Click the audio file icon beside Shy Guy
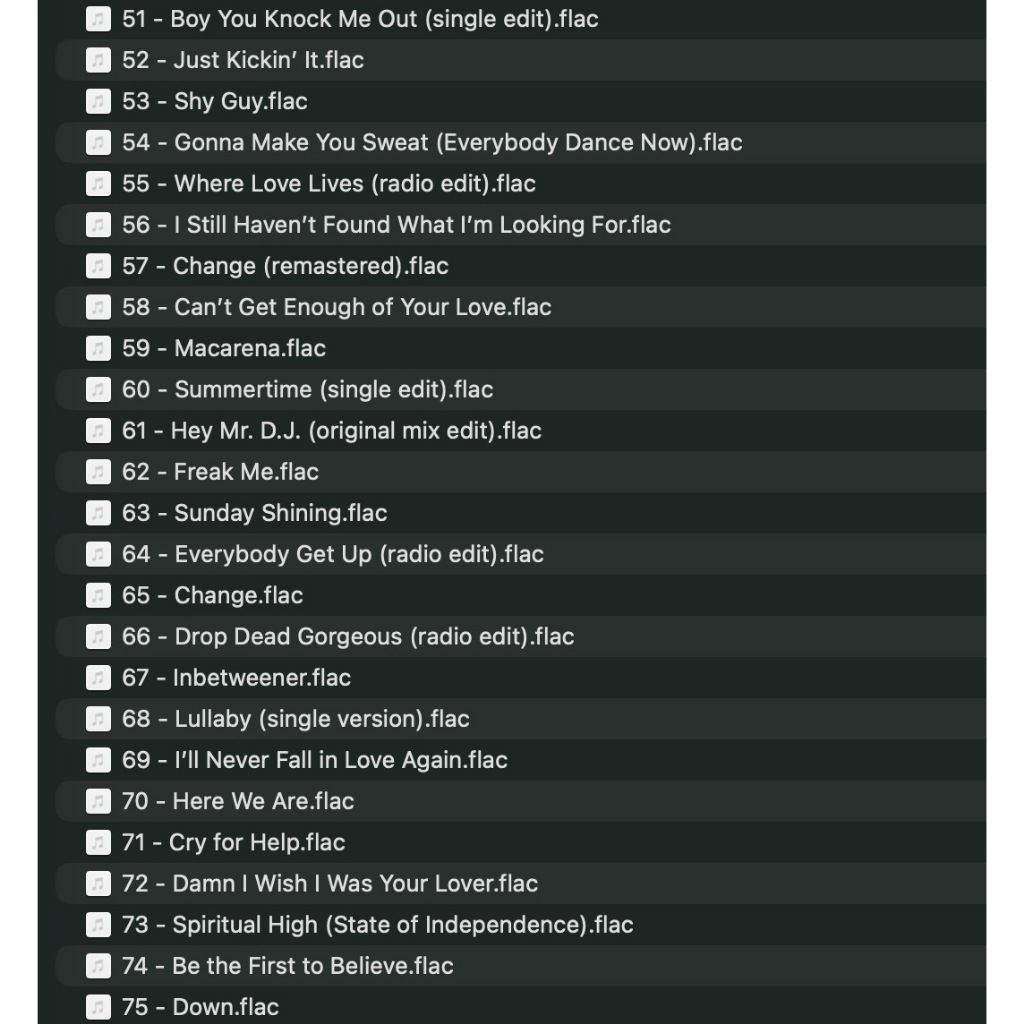Image resolution: width=1024 pixels, height=1024 pixels. point(98,101)
